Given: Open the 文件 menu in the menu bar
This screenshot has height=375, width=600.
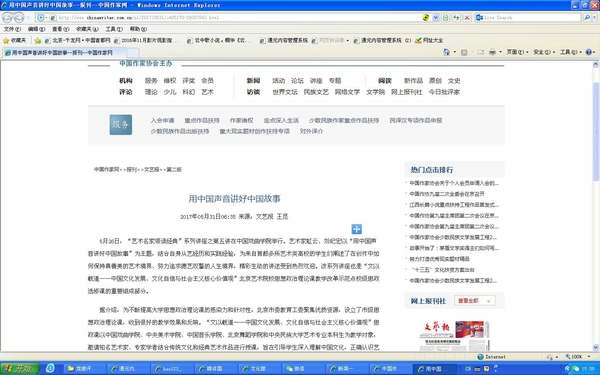Looking at the screenshot, I should tap(12, 29).
